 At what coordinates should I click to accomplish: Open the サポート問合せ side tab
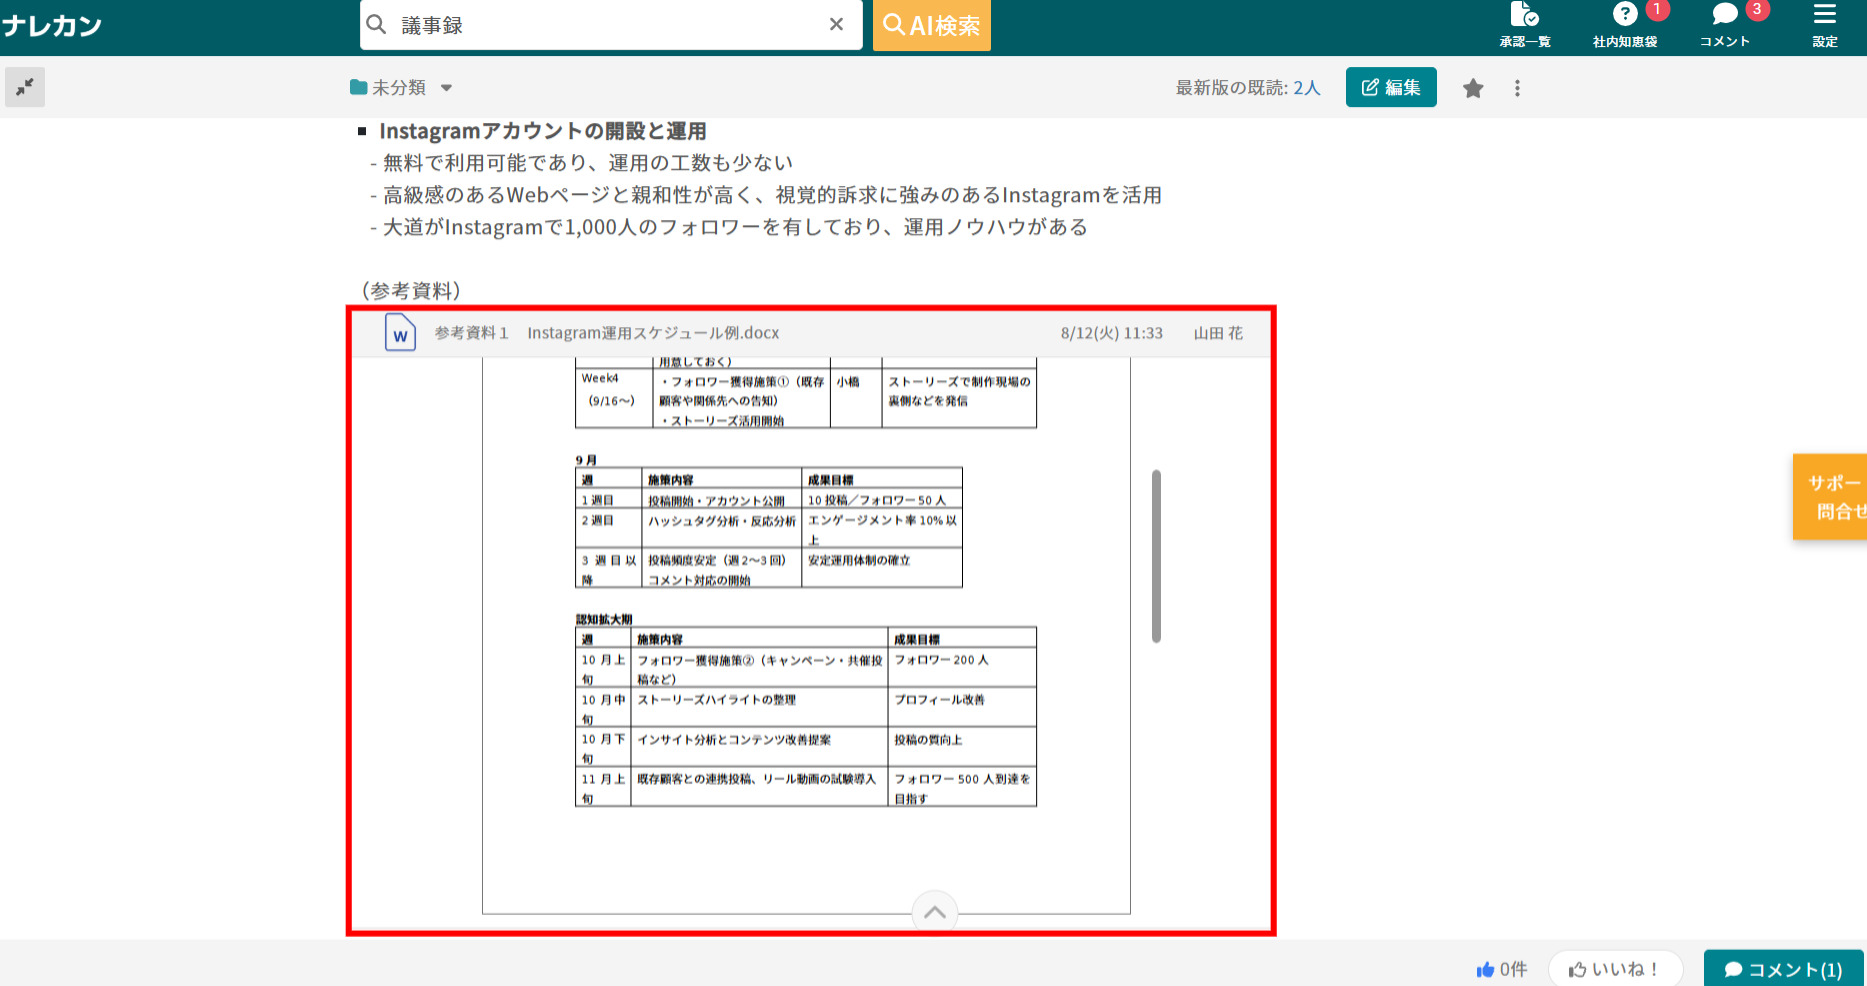point(1837,496)
